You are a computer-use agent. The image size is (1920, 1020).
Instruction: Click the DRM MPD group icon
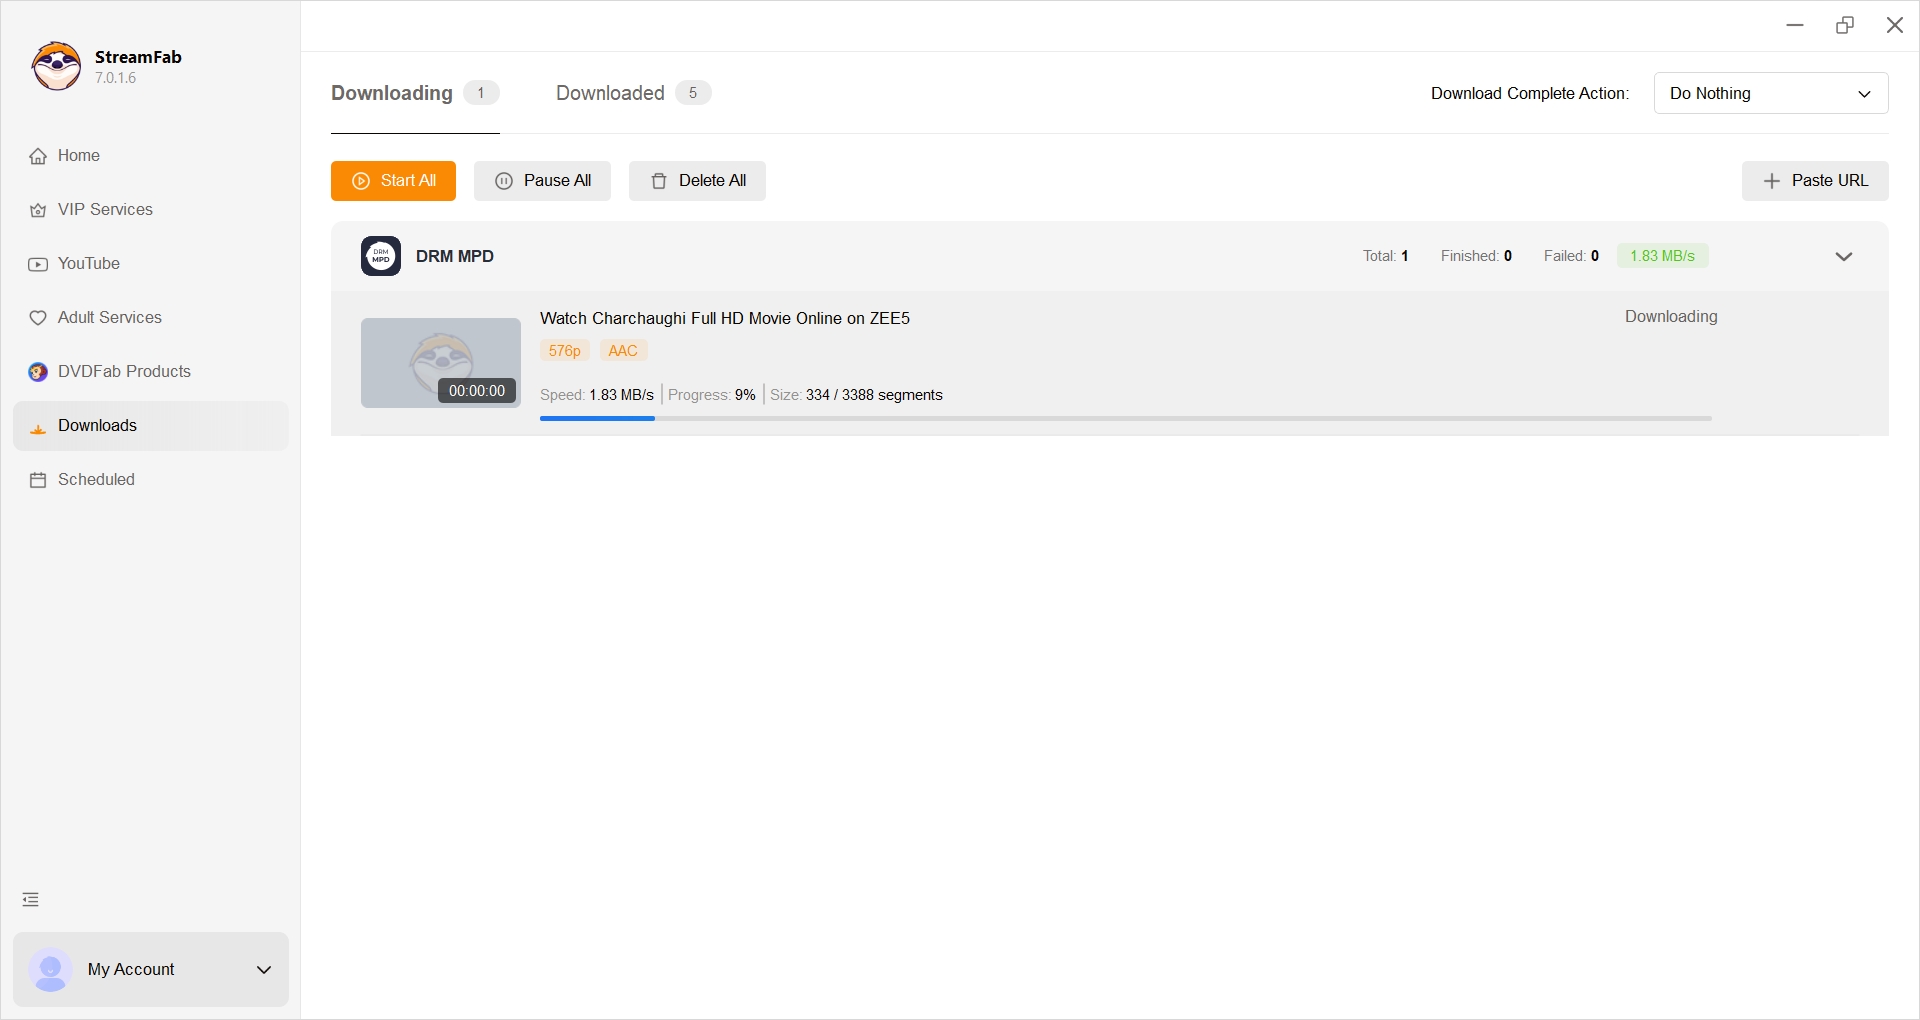380,256
